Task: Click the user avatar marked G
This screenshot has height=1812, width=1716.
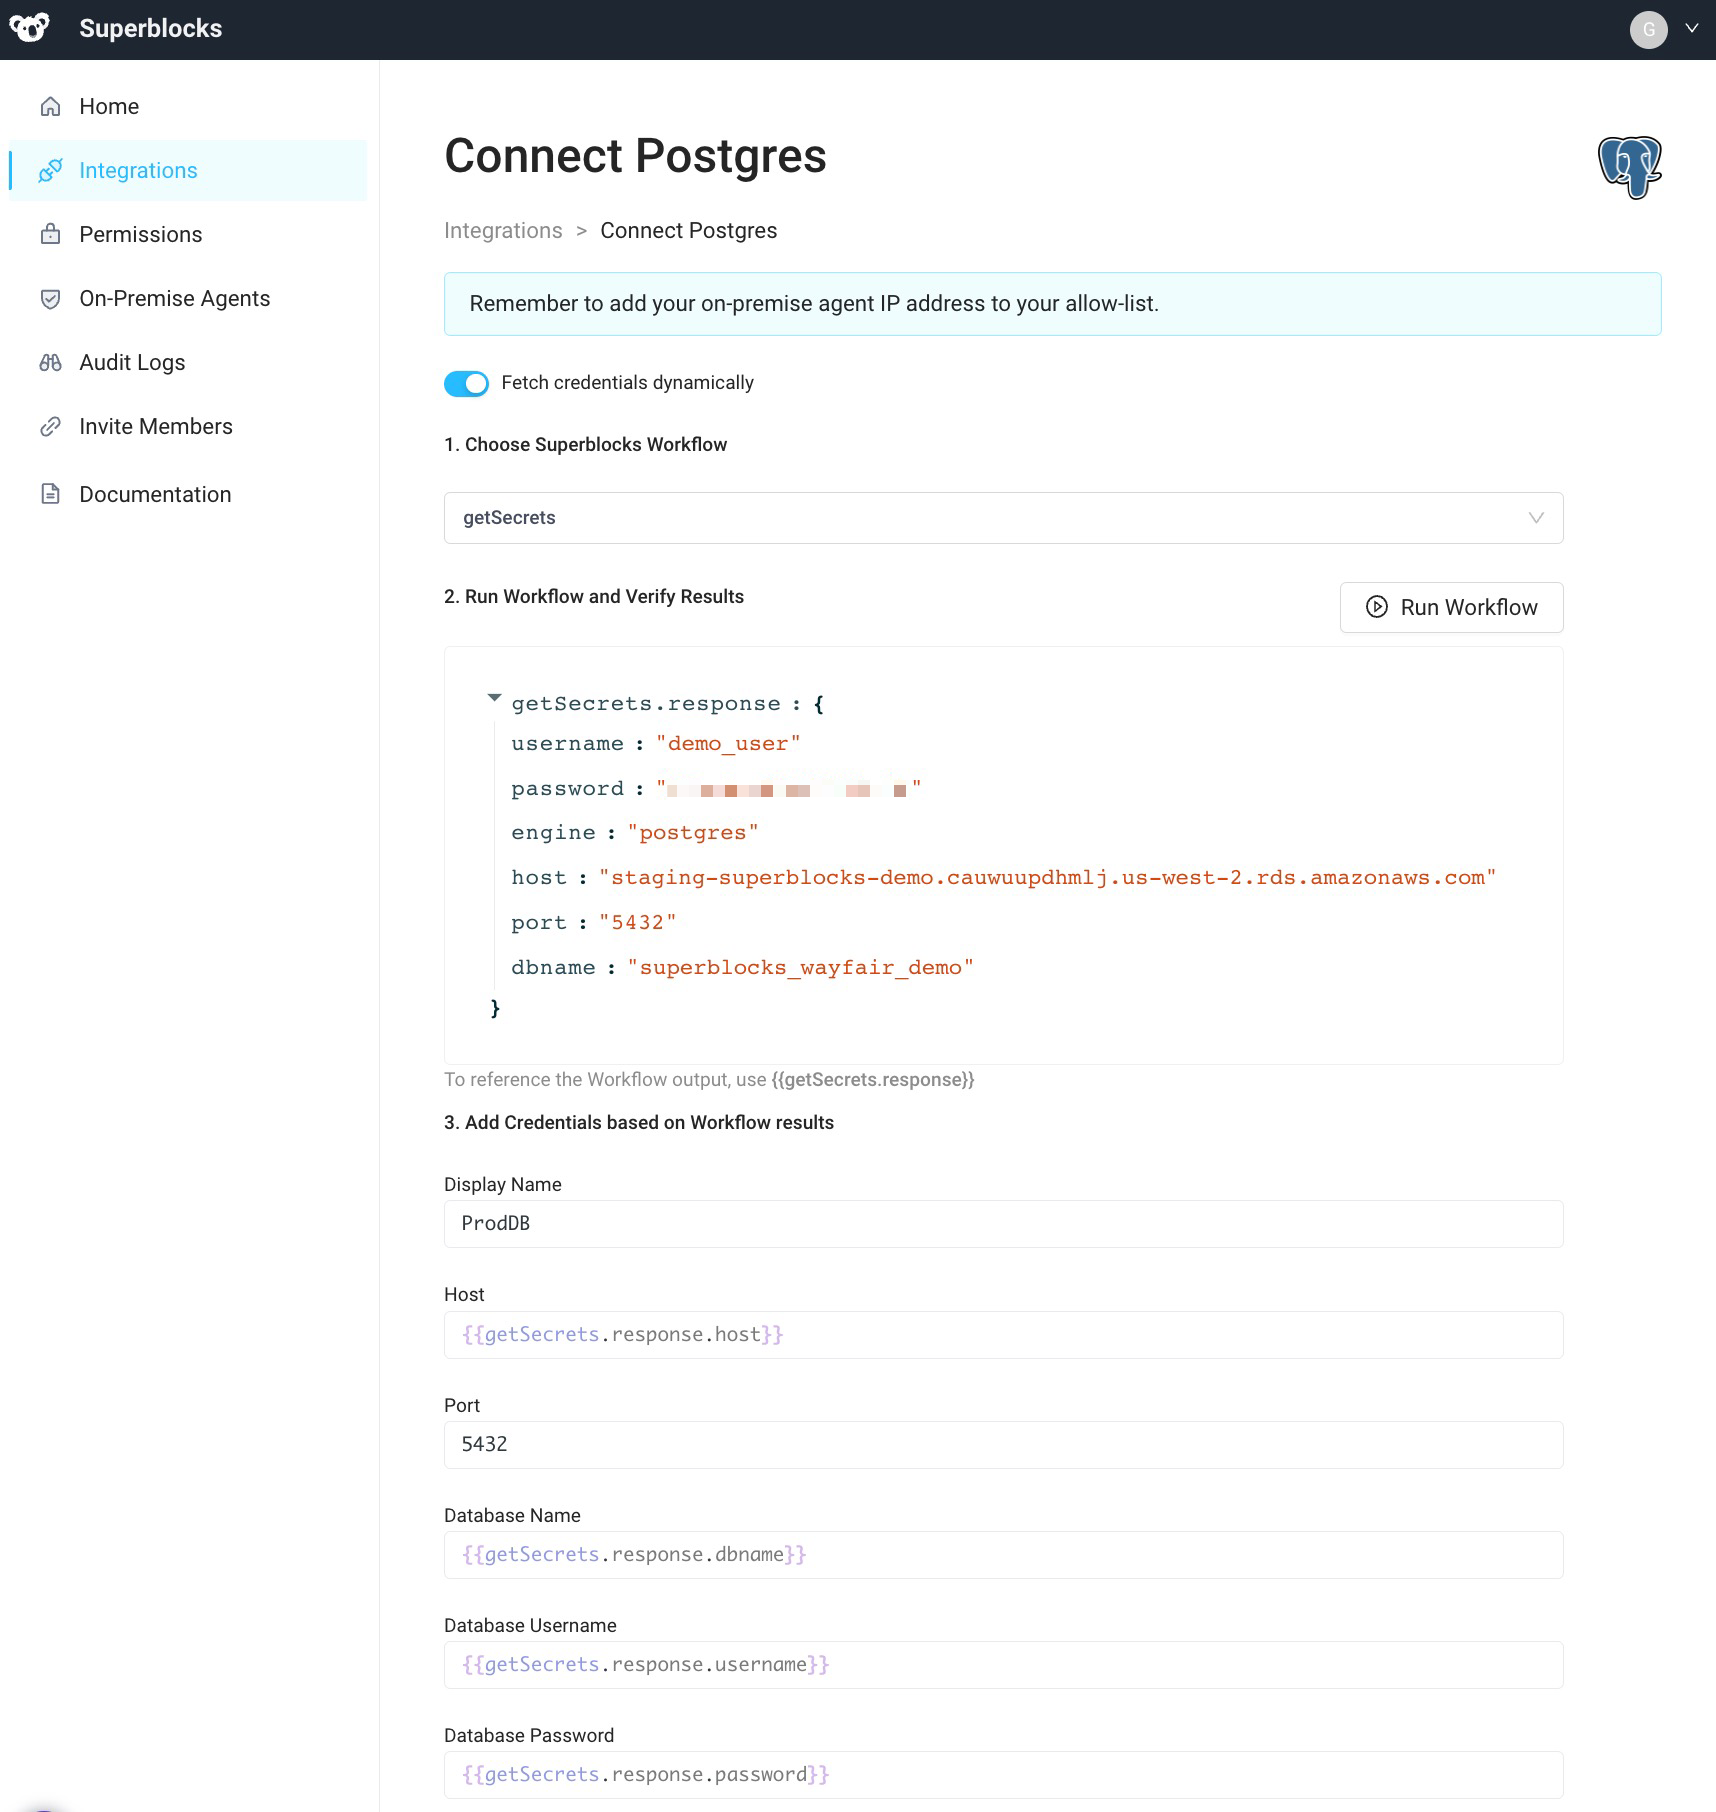Action: click(1648, 29)
